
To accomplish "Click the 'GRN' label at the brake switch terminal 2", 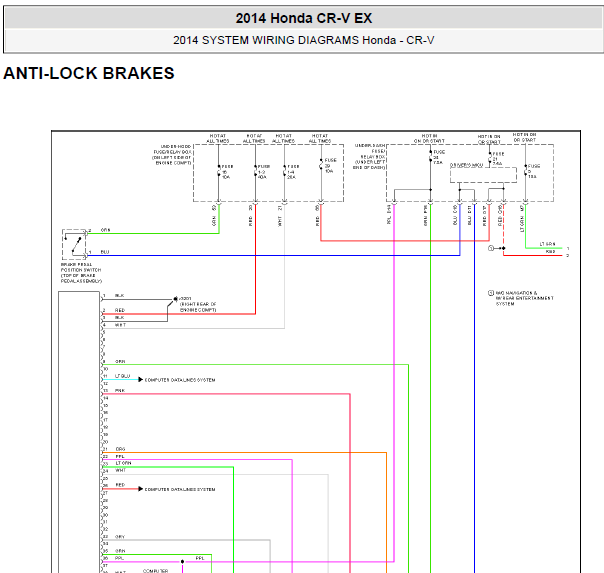I will click(x=105, y=230).
